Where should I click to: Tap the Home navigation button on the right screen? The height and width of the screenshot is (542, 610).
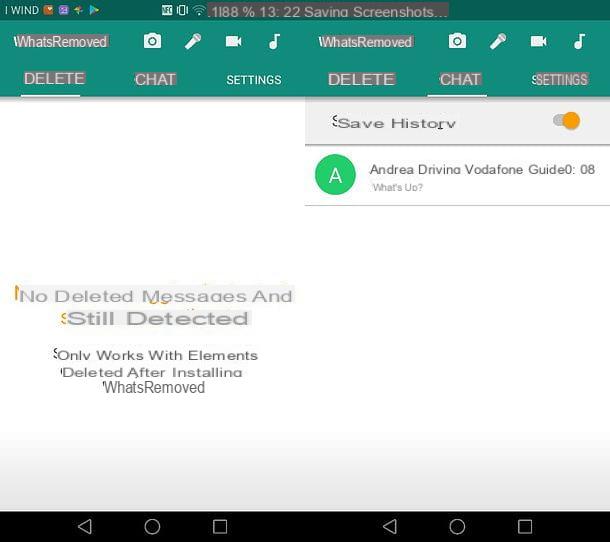(x=457, y=526)
